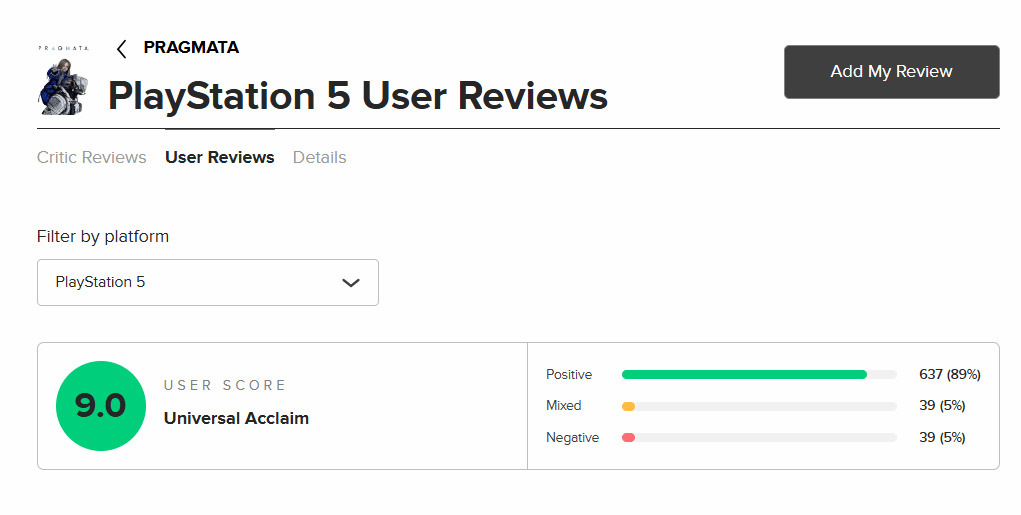1021x515 pixels.
Task: Click the PlayStation 5 User Reviews heading
Action: coord(357,96)
